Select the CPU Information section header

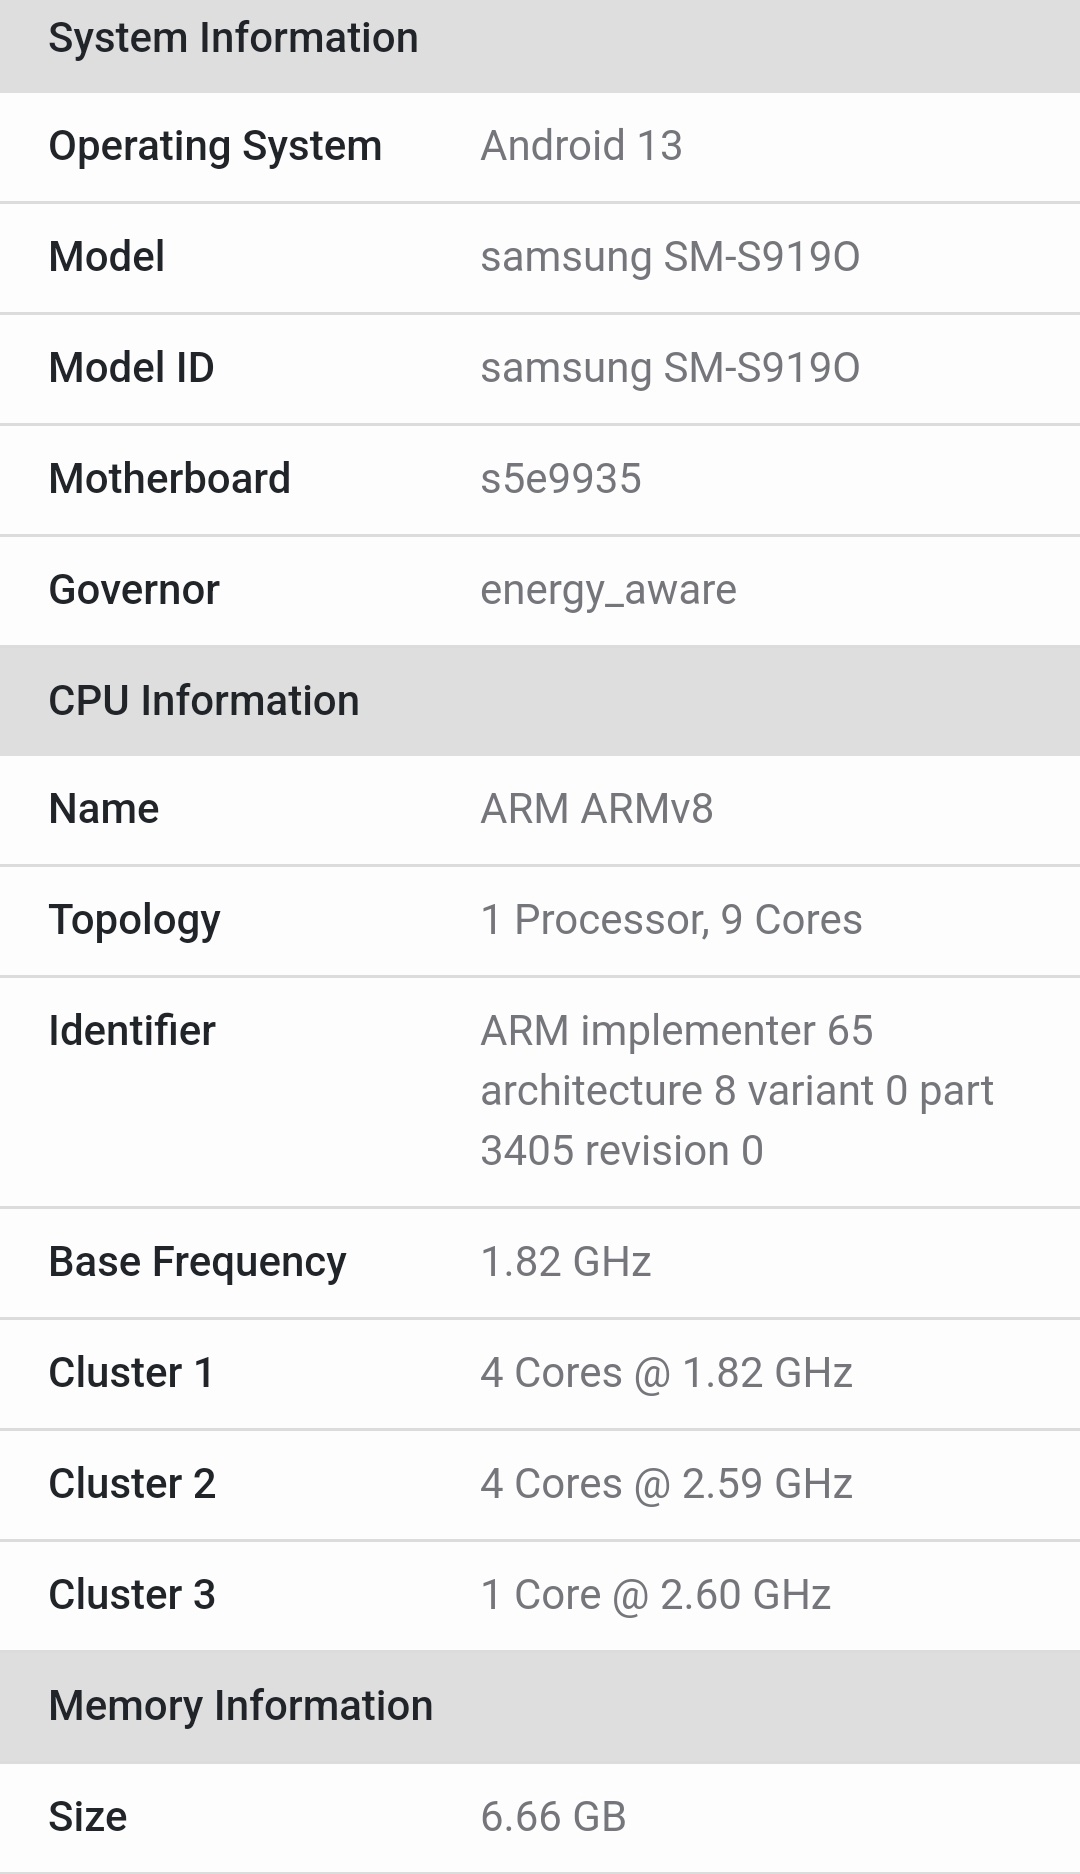204,701
